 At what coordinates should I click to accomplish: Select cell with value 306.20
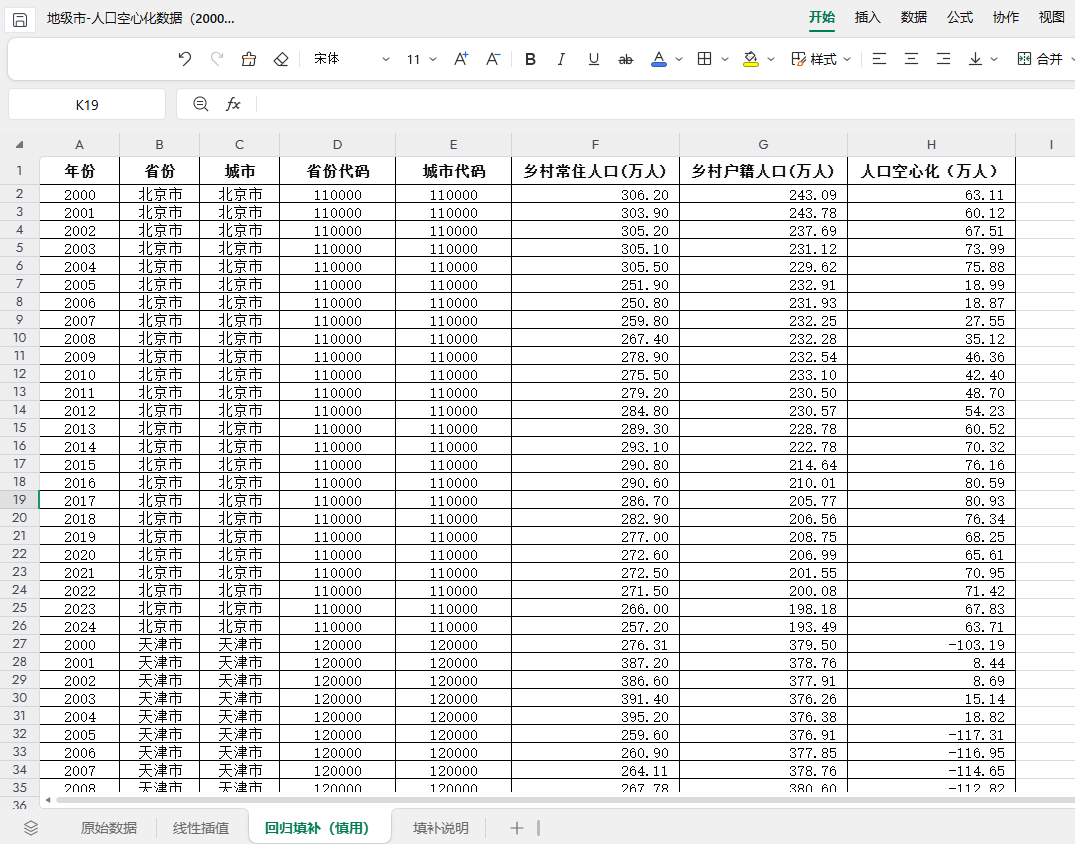[595, 194]
